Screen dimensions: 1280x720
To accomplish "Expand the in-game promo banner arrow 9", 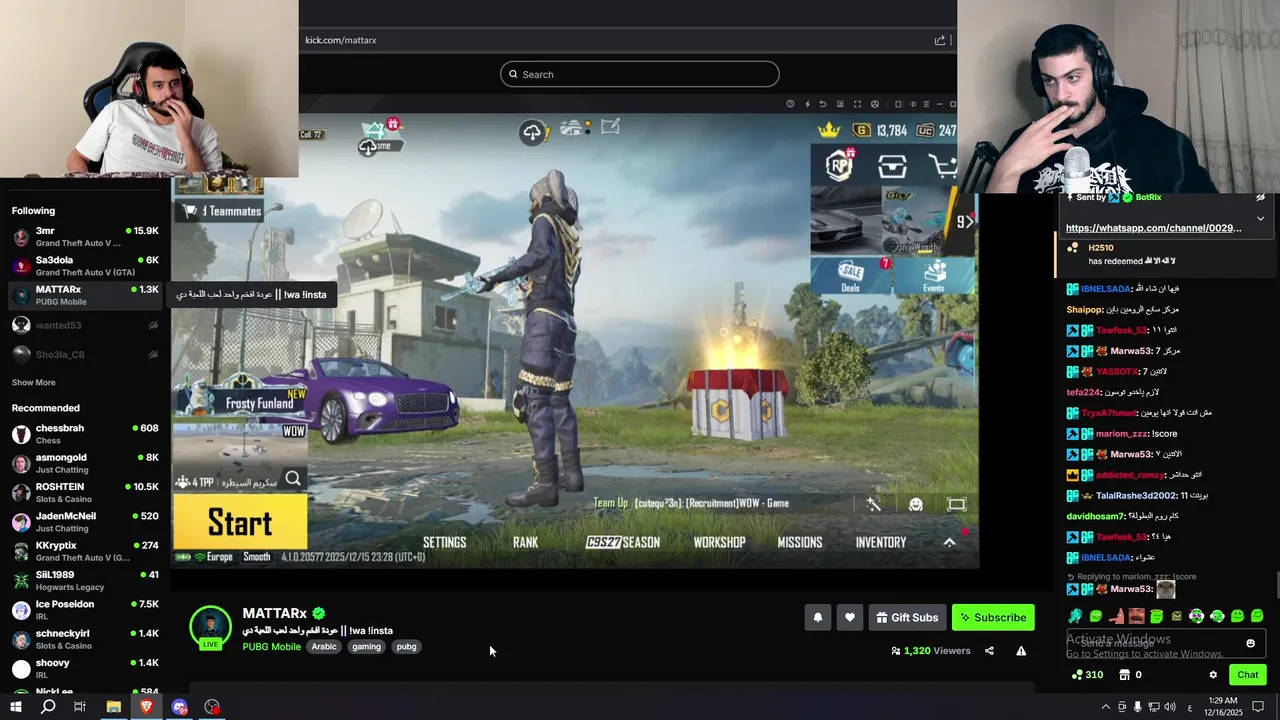I will (966, 222).
